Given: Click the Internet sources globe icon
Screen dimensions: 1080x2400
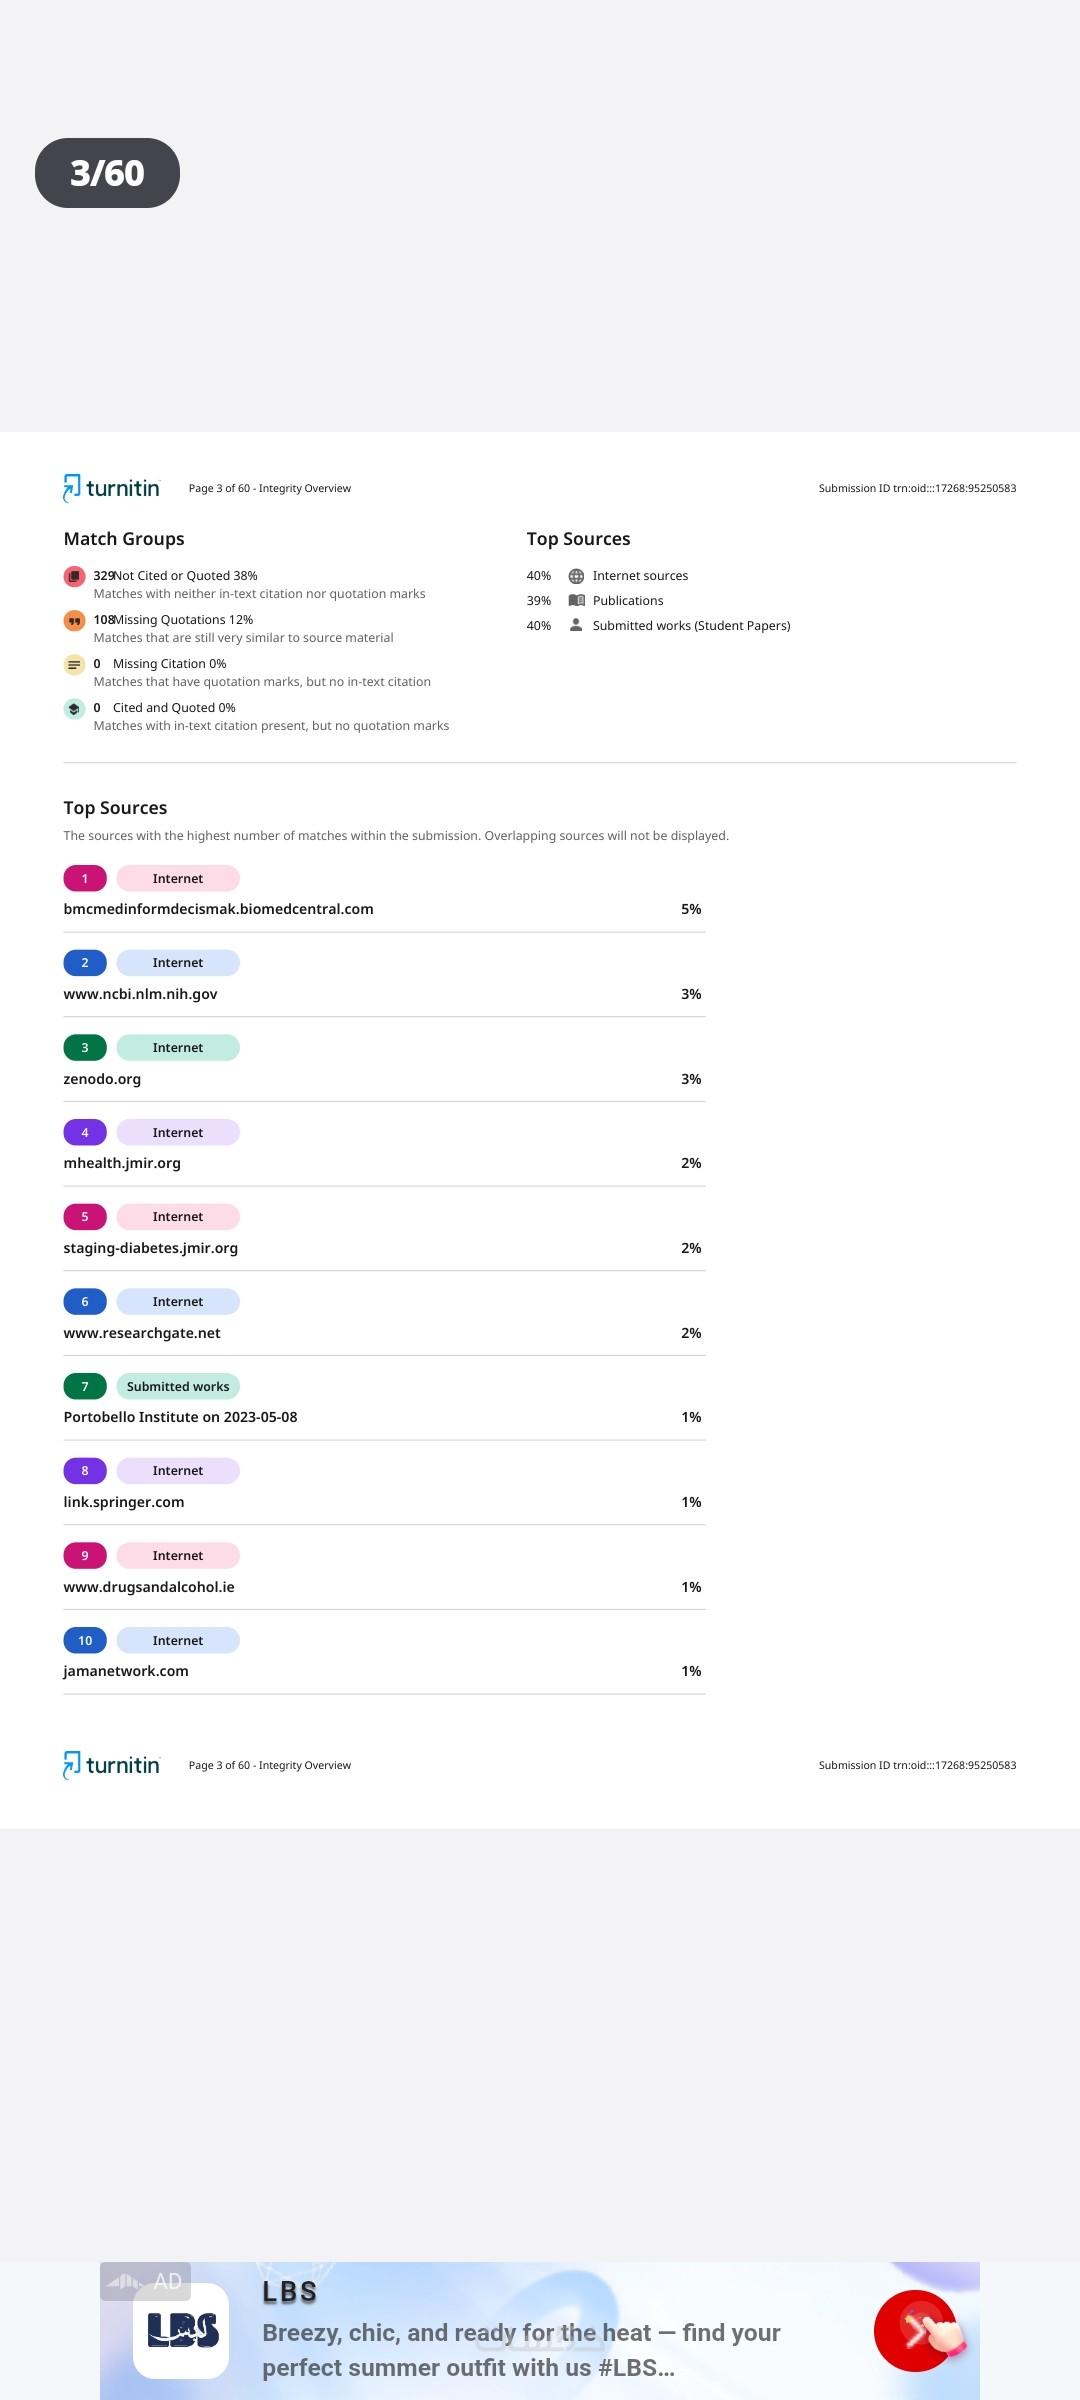Looking at the screenshot, I should (576, 576).
